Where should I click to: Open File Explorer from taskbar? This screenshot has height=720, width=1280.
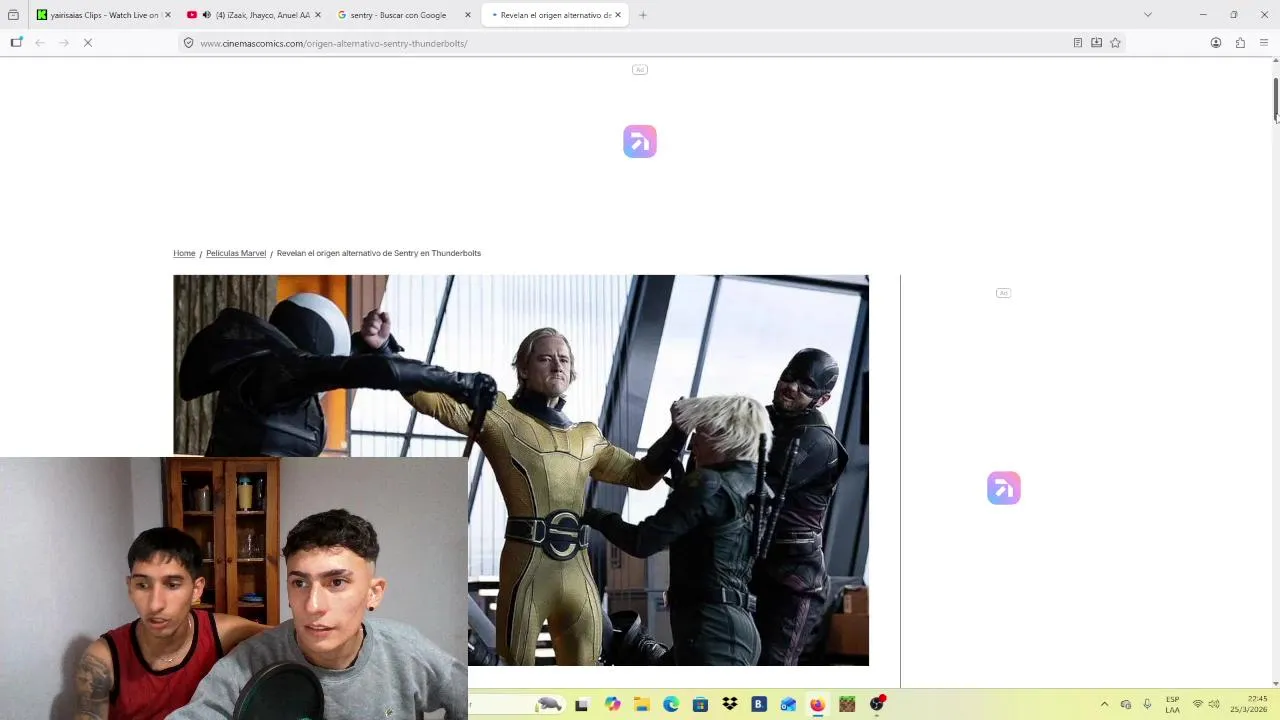point(641,704)
